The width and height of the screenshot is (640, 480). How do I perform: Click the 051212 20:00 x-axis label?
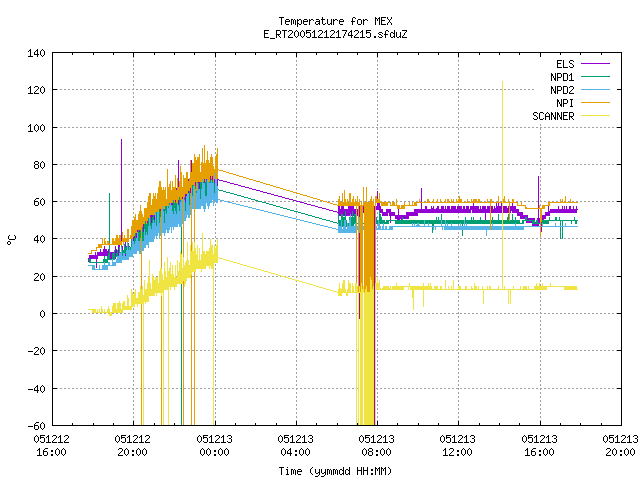[x=133, y=446]
